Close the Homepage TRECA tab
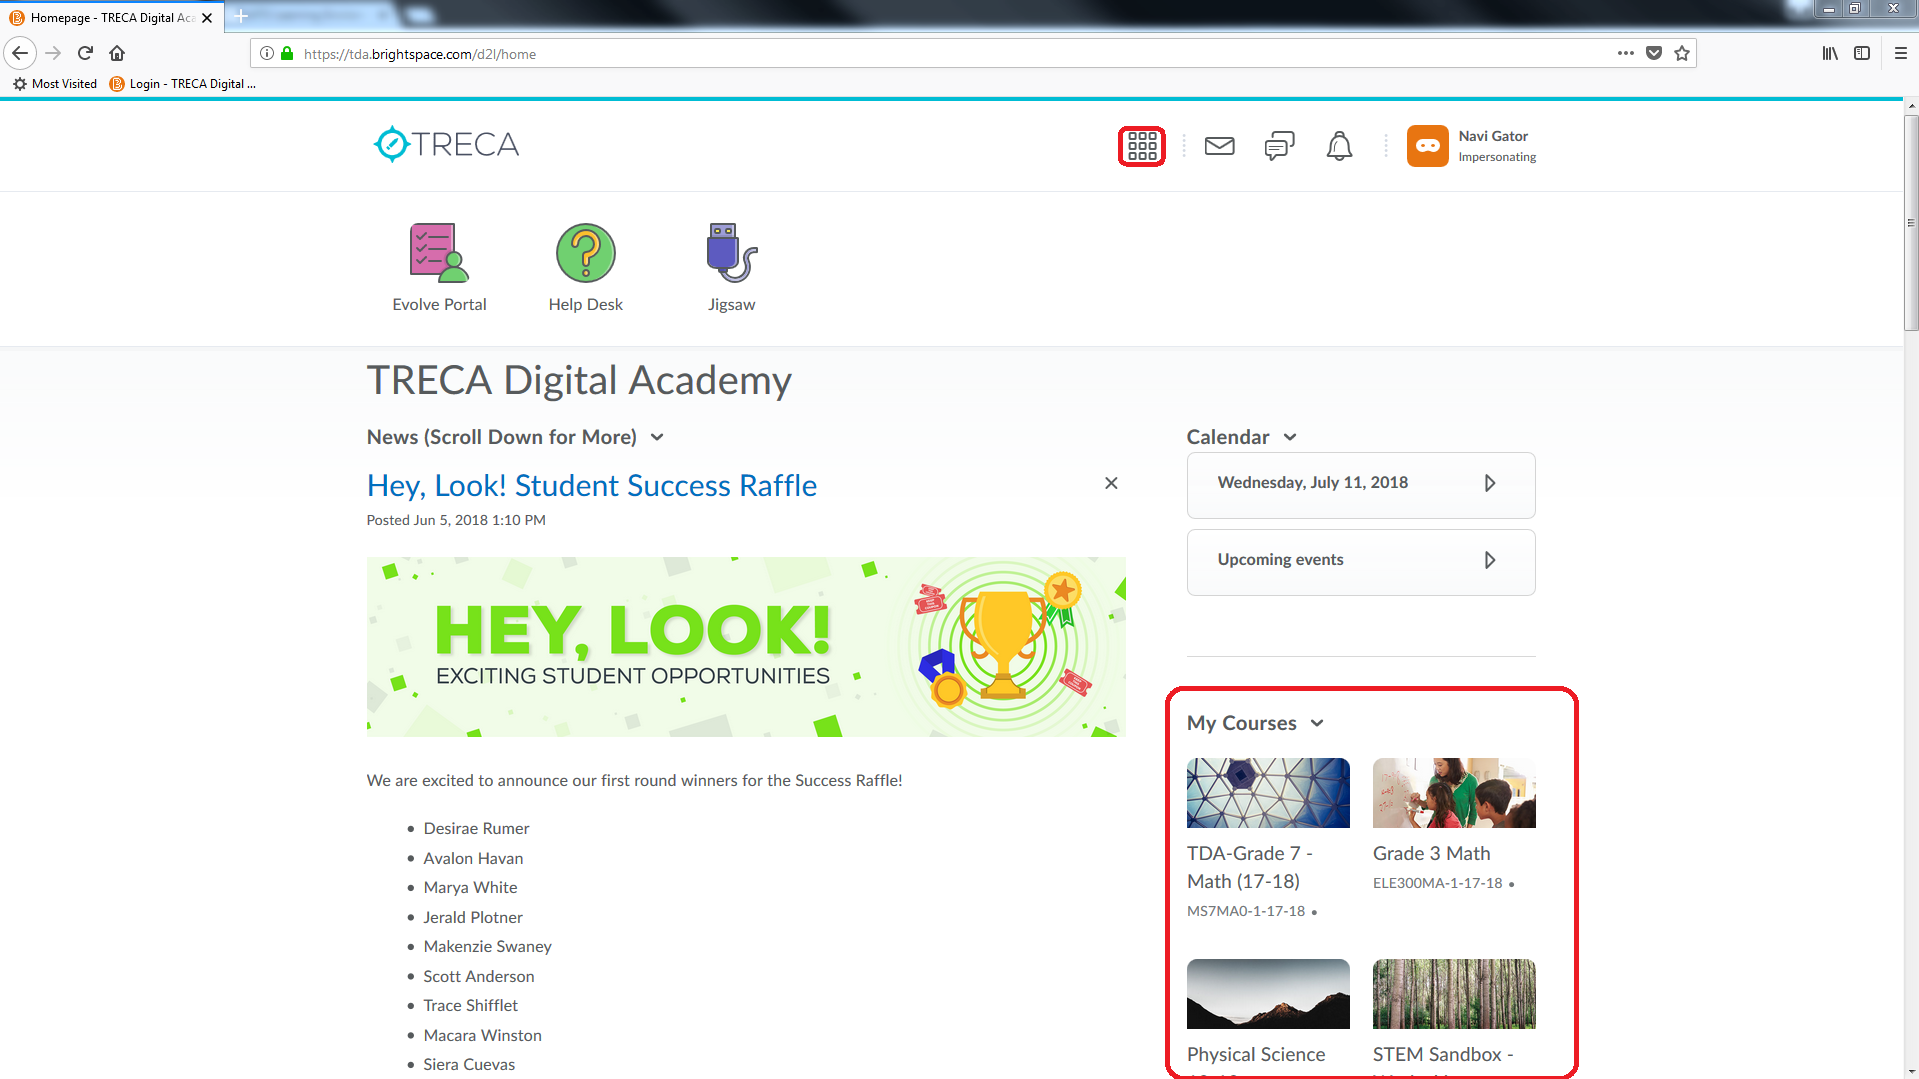 click(207, 17)
